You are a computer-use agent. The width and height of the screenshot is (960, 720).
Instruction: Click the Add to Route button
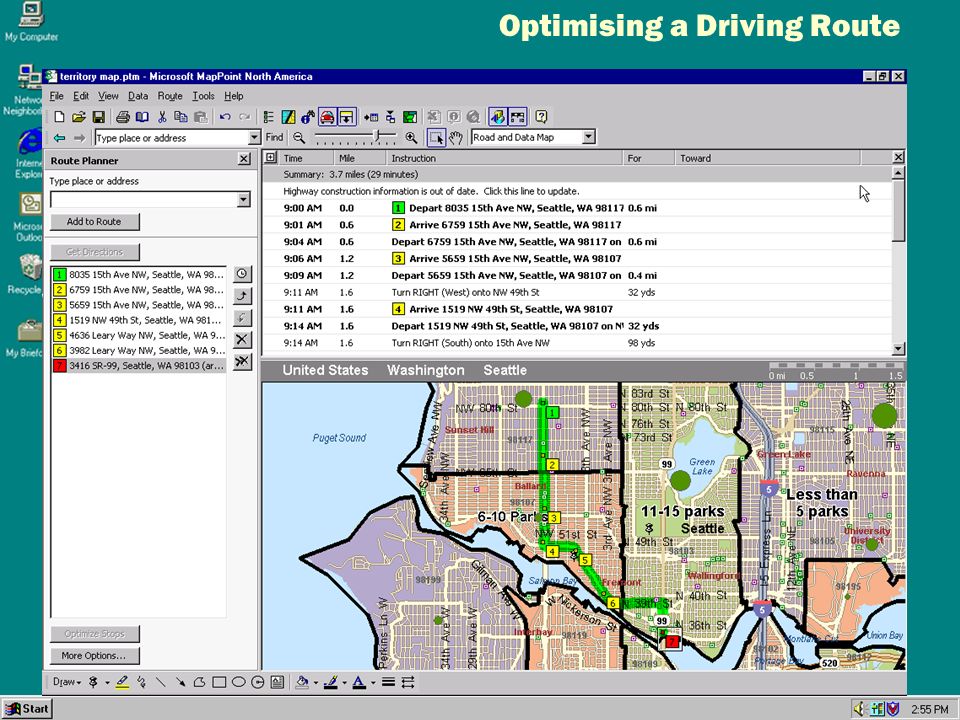click(94, 222)
